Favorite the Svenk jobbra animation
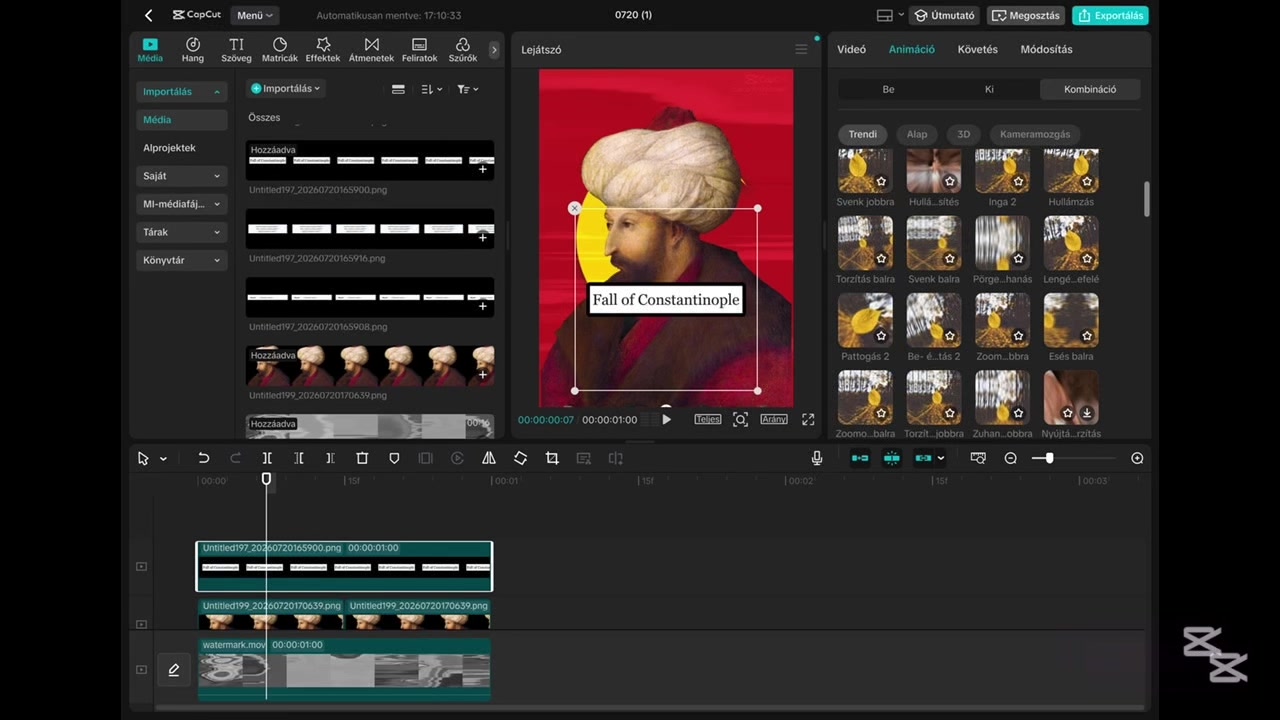 click(x=881, y=181)
